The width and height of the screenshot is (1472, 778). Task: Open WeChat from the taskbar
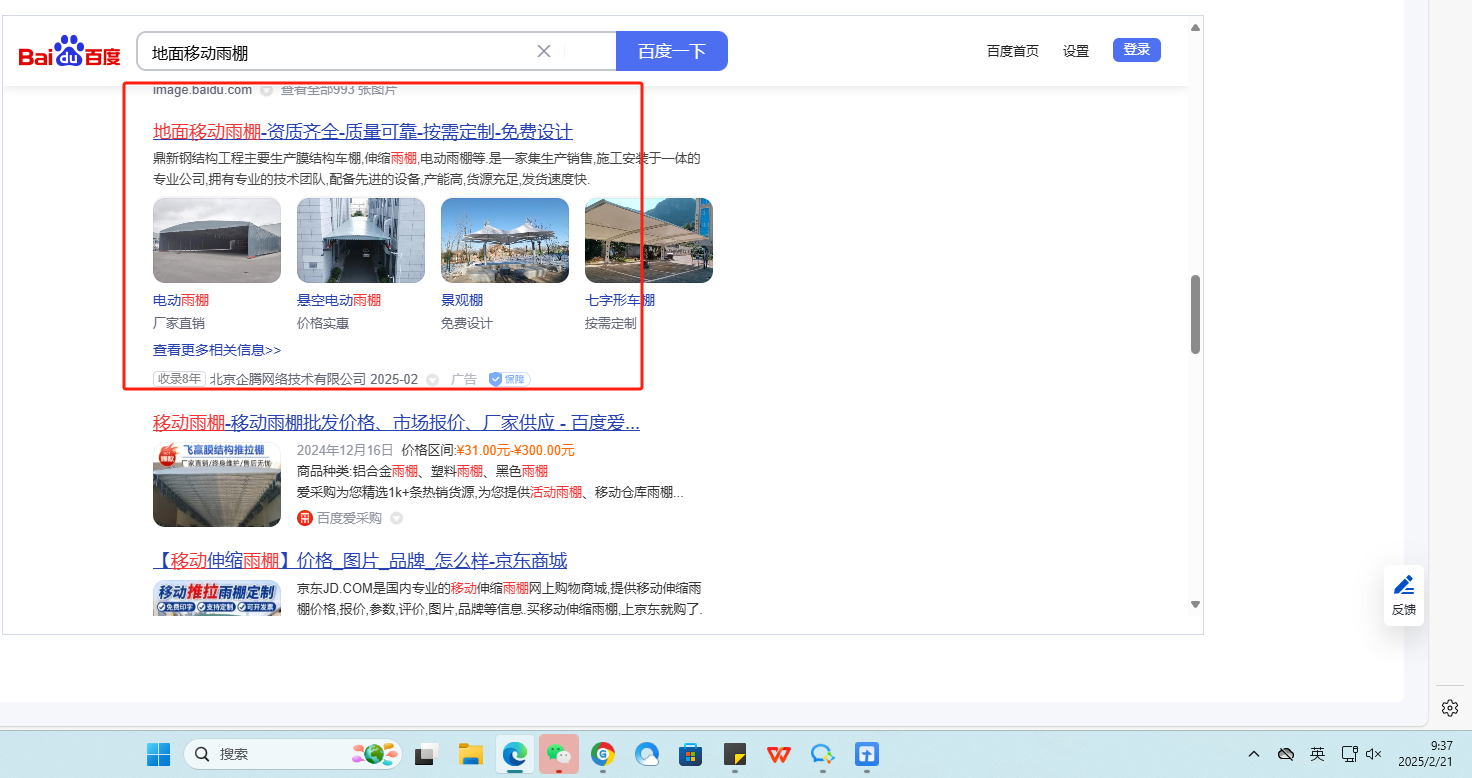tap(559, 754)
